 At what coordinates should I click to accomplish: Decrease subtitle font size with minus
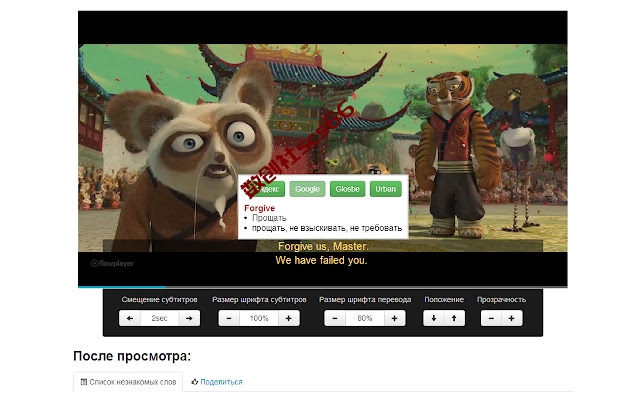[229, 318]
